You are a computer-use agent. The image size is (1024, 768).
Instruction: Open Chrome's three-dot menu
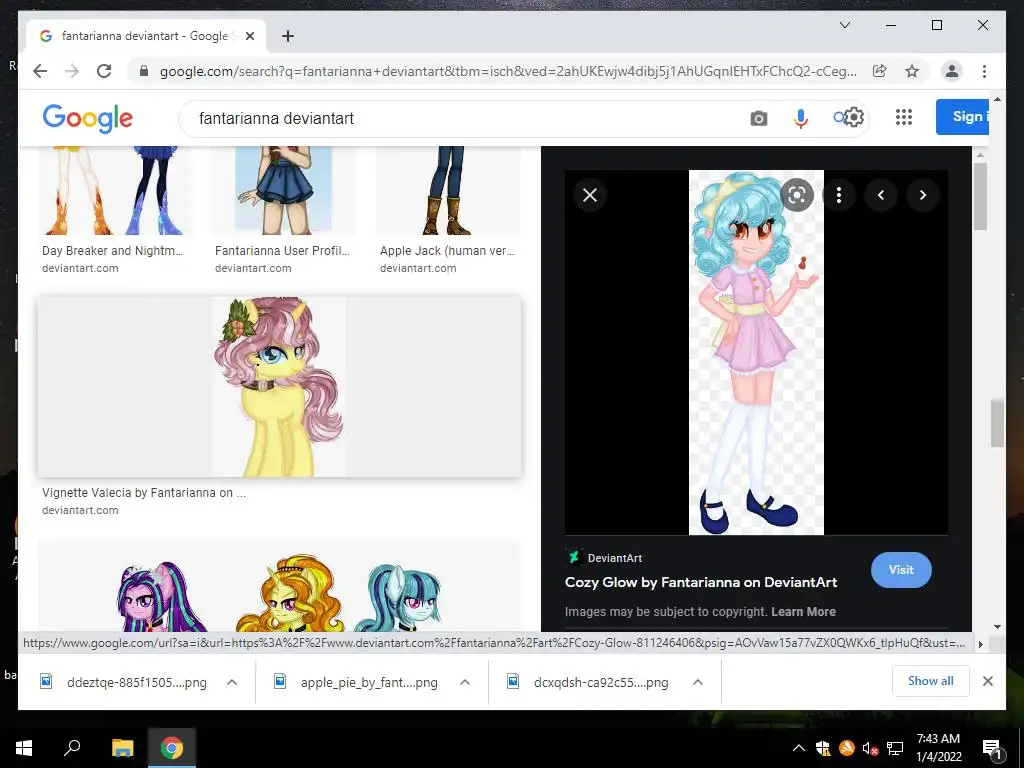click(x=984, y=71)
